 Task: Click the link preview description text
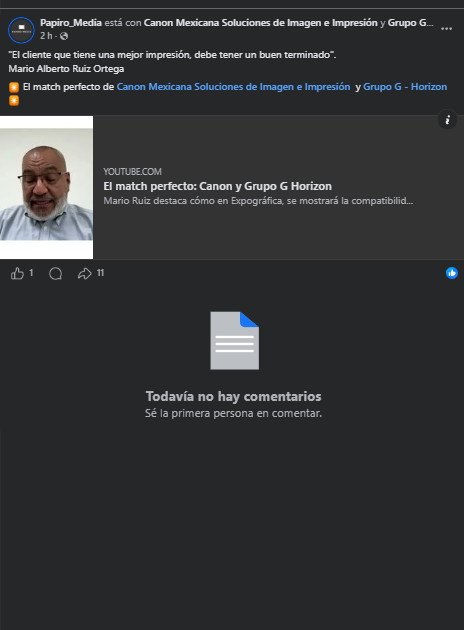pyautogui.click(x=258, y=201)
